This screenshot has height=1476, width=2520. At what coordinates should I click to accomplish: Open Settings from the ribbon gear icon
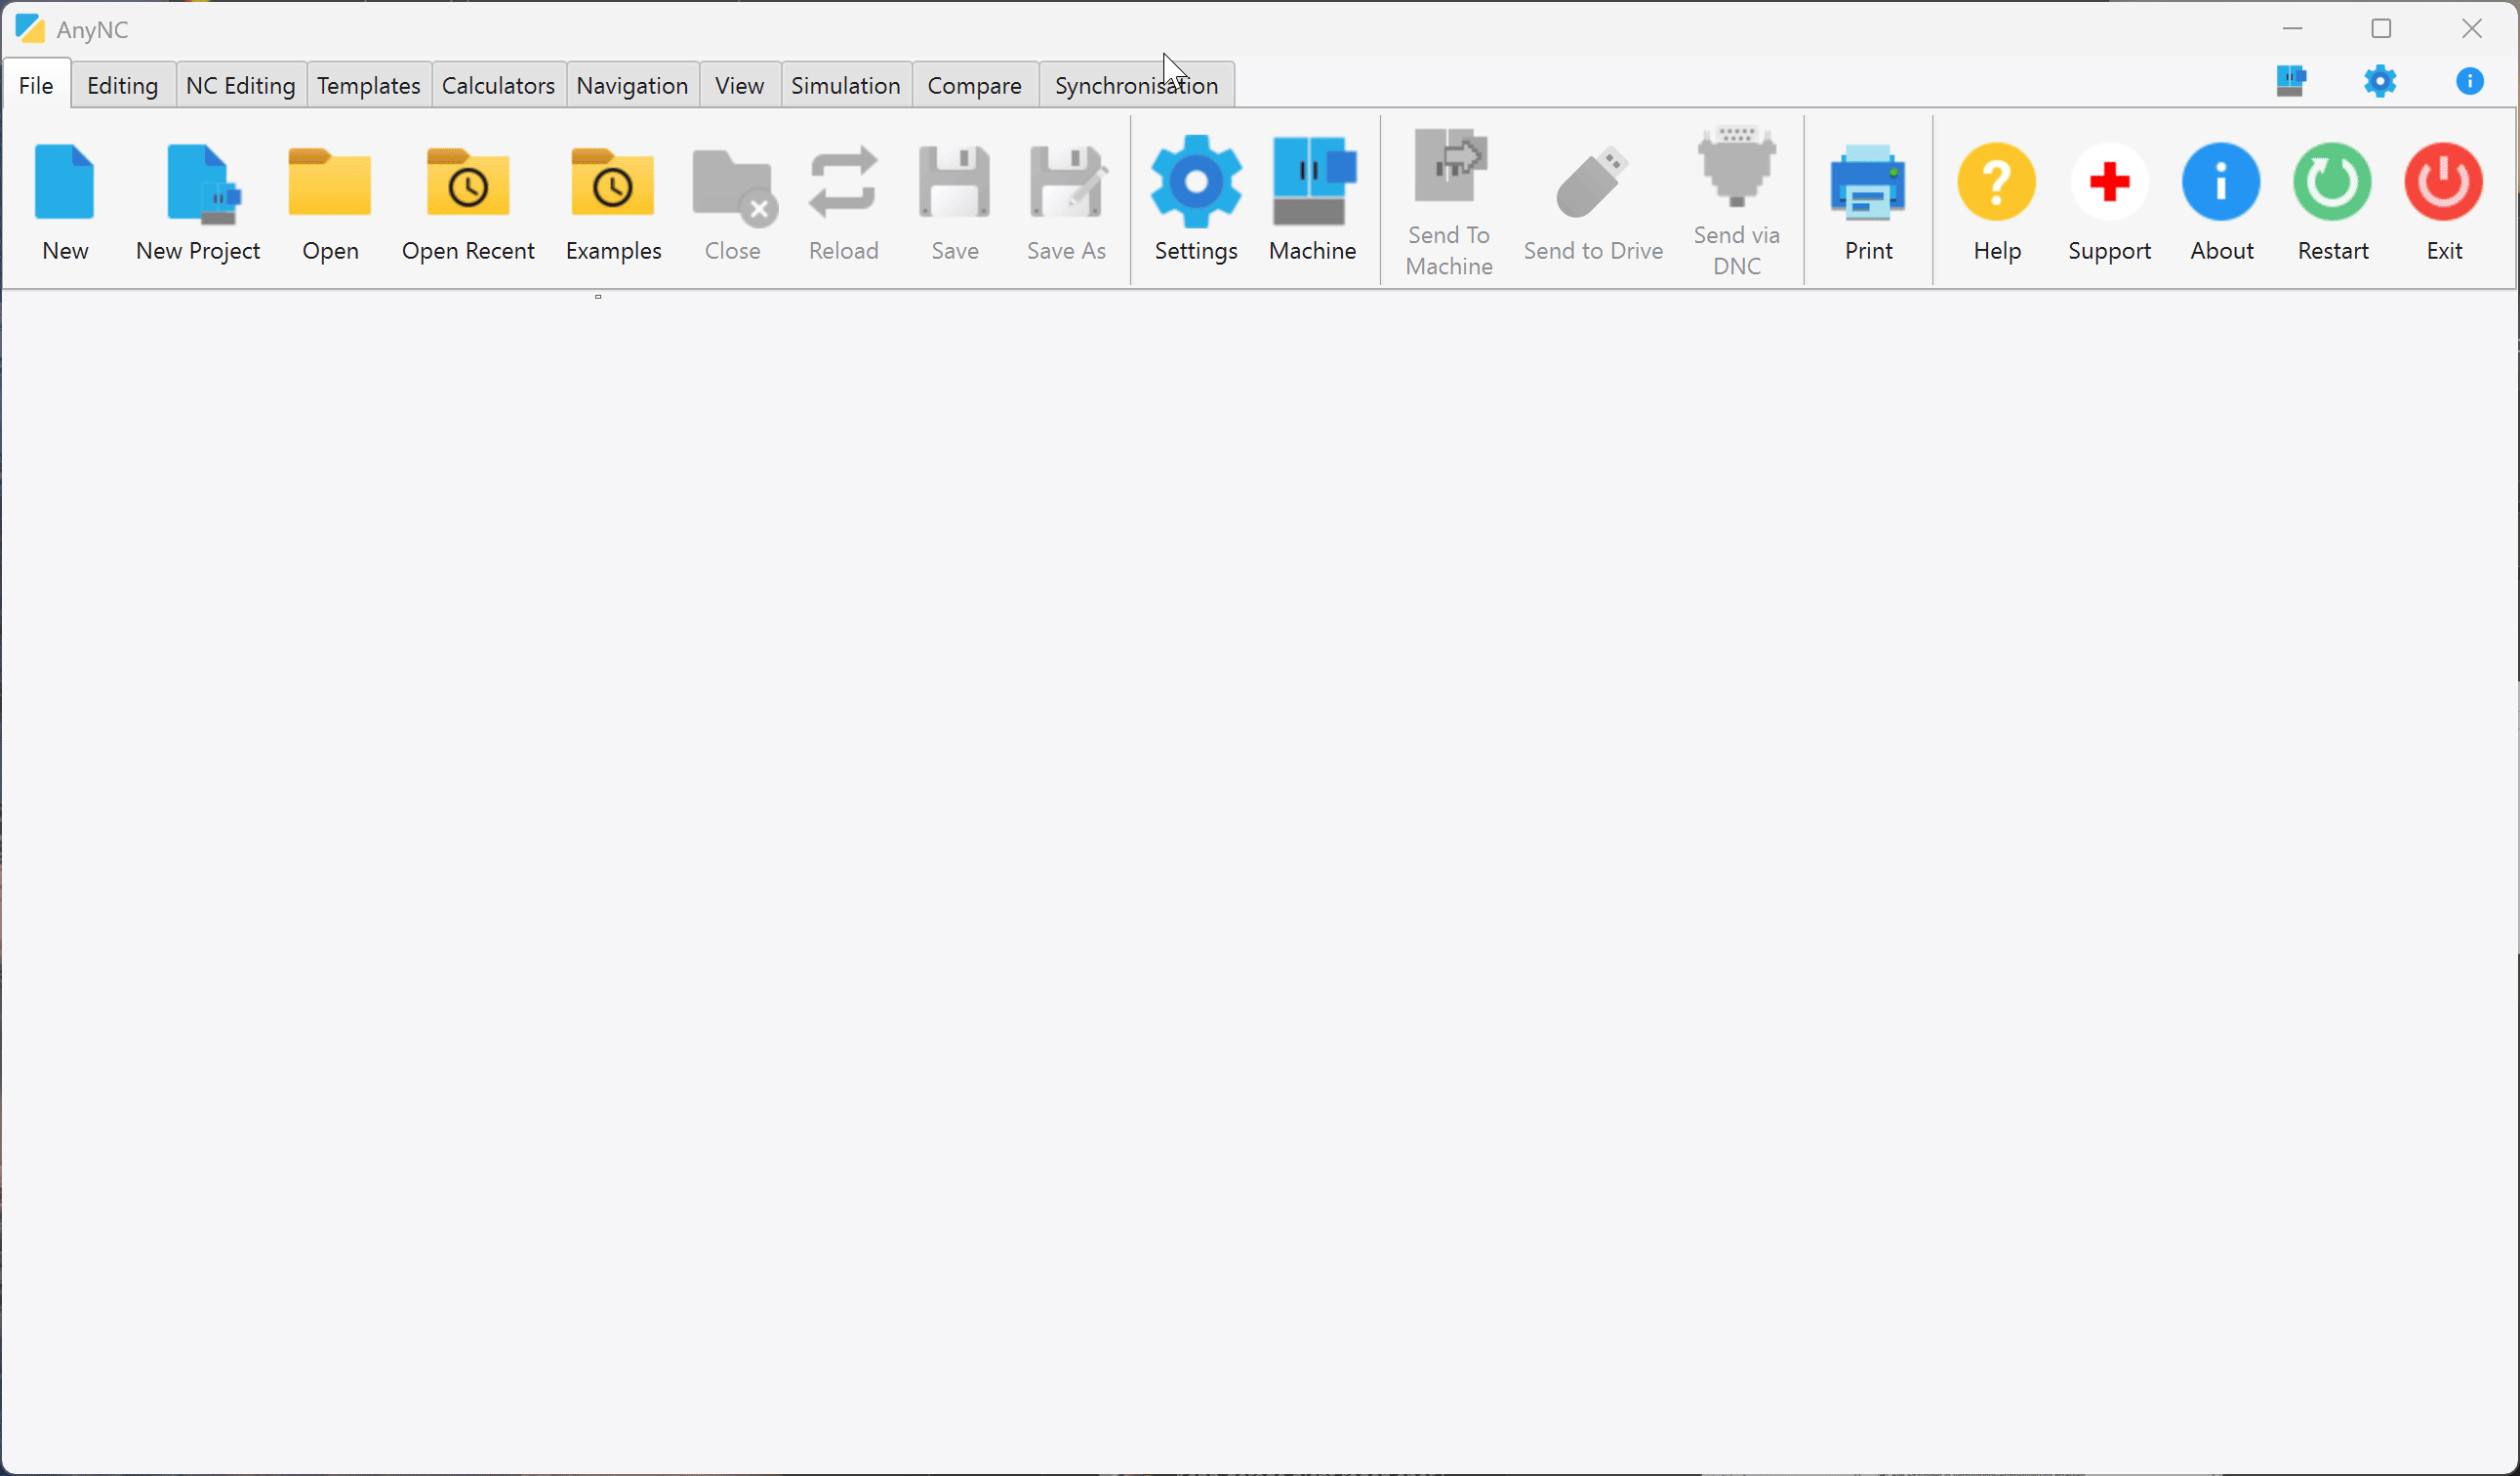[x=1196, y=182]
